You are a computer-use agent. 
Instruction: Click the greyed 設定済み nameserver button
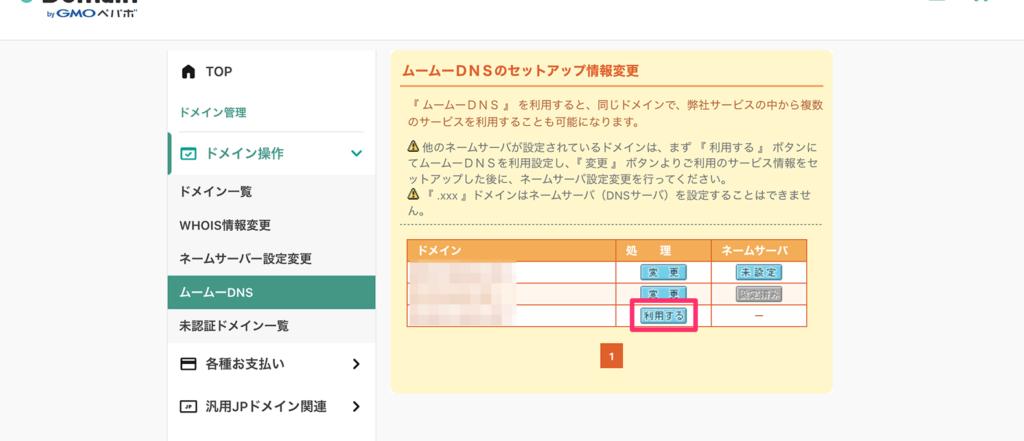click(x=759, y=294)
